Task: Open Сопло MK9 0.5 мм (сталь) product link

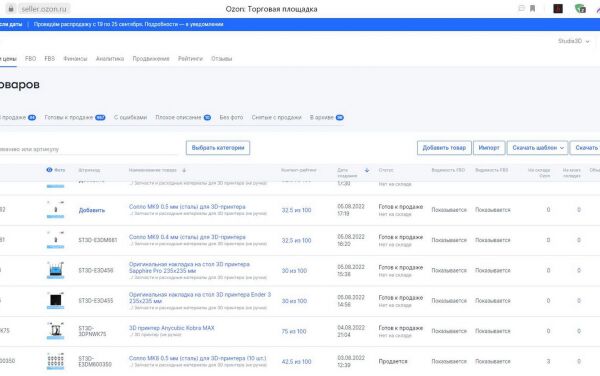Action: pos(187,207)
